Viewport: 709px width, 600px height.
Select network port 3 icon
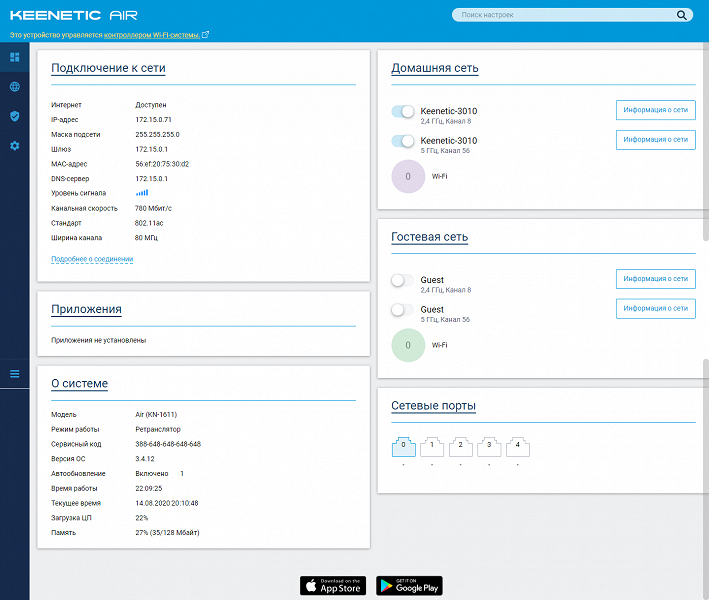pyautogui.click(x=489, y=447)
